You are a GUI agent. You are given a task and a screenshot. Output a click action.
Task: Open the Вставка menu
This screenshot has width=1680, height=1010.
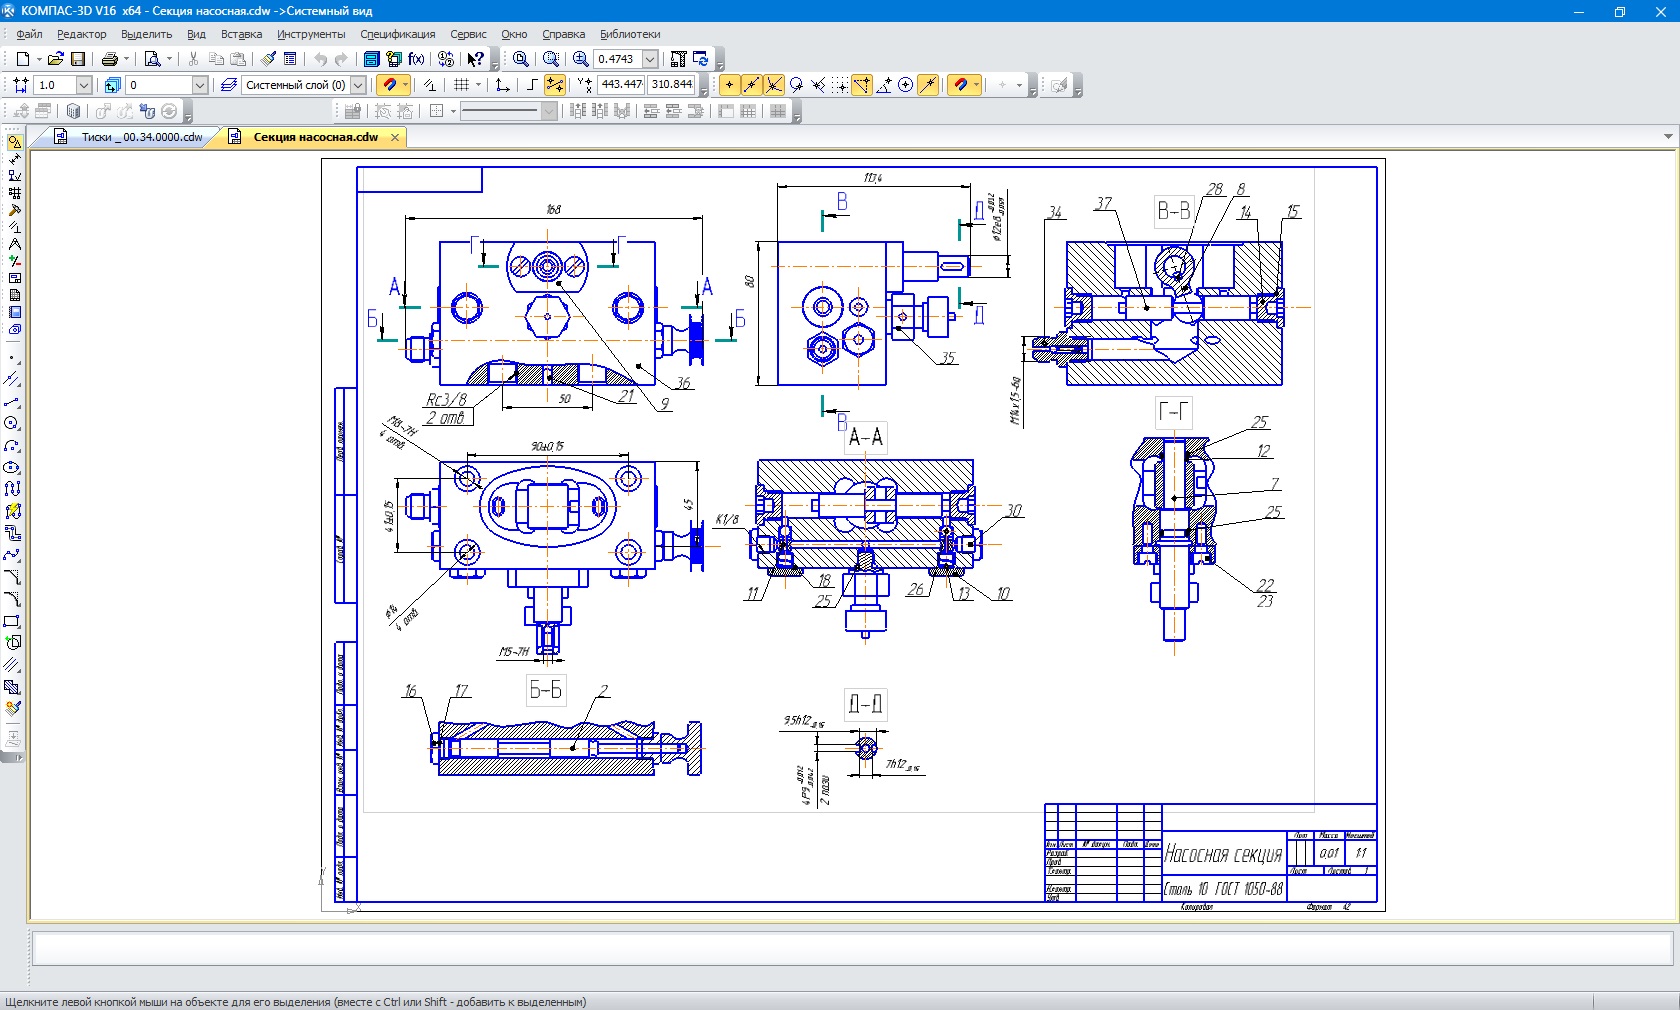(x=241, y=34)
